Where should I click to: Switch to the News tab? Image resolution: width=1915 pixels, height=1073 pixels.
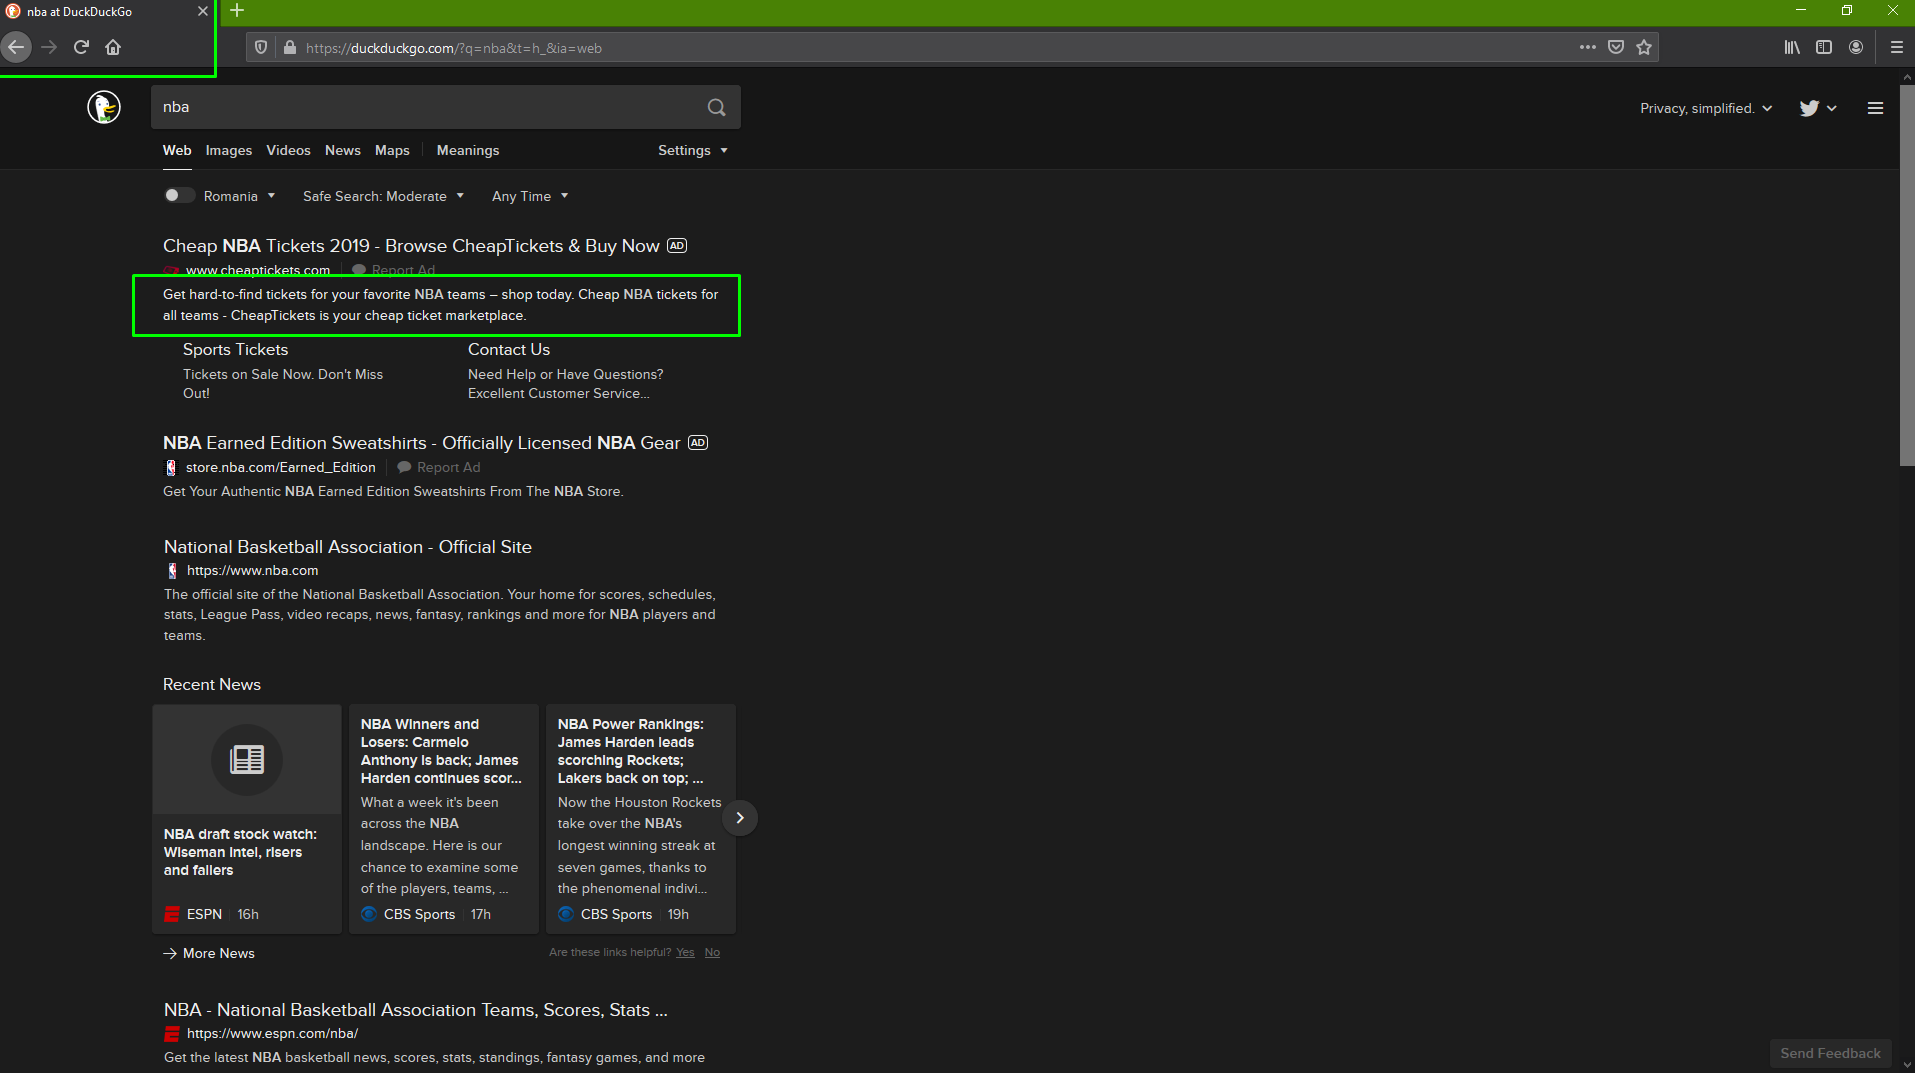(342, 150)
